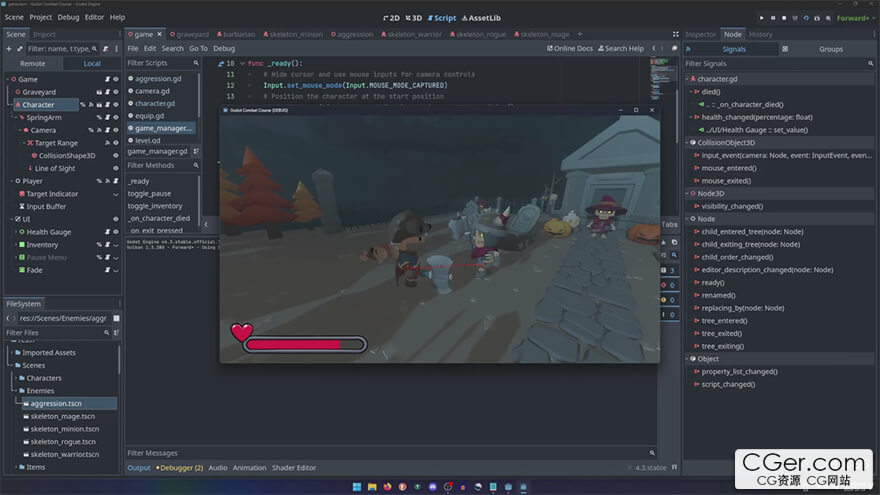Click the Add Child Node plus icon
The image size is (880, 495).
click(10, 48)
